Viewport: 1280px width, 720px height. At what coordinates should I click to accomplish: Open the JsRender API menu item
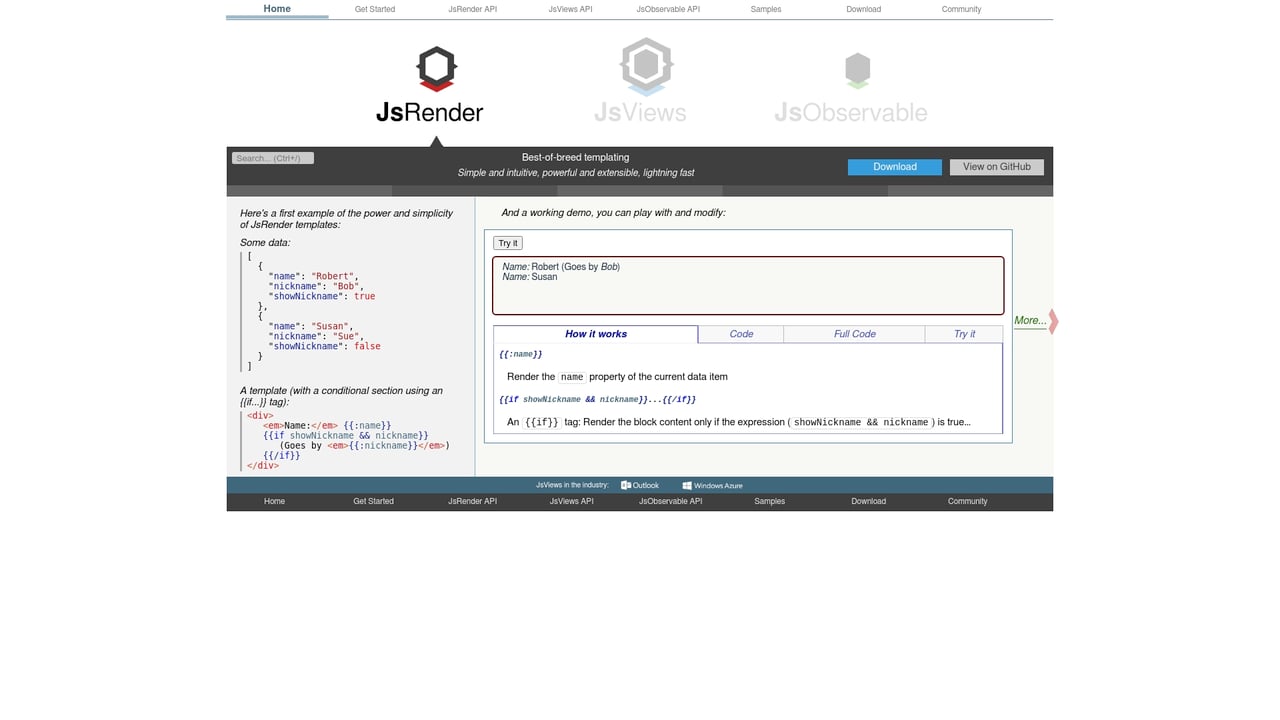(x=472, y=9)
